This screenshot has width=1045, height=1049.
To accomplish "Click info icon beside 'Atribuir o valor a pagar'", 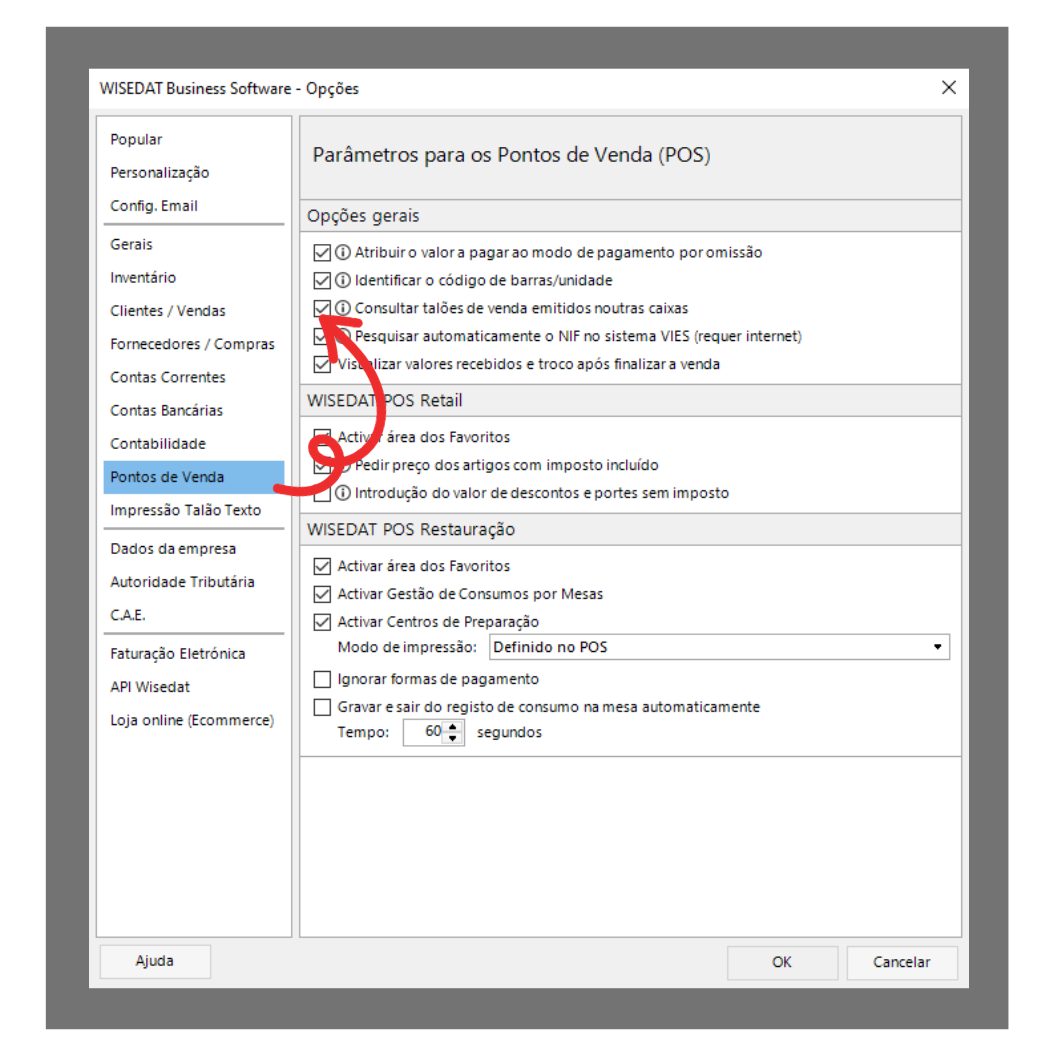I will [343, 253].
